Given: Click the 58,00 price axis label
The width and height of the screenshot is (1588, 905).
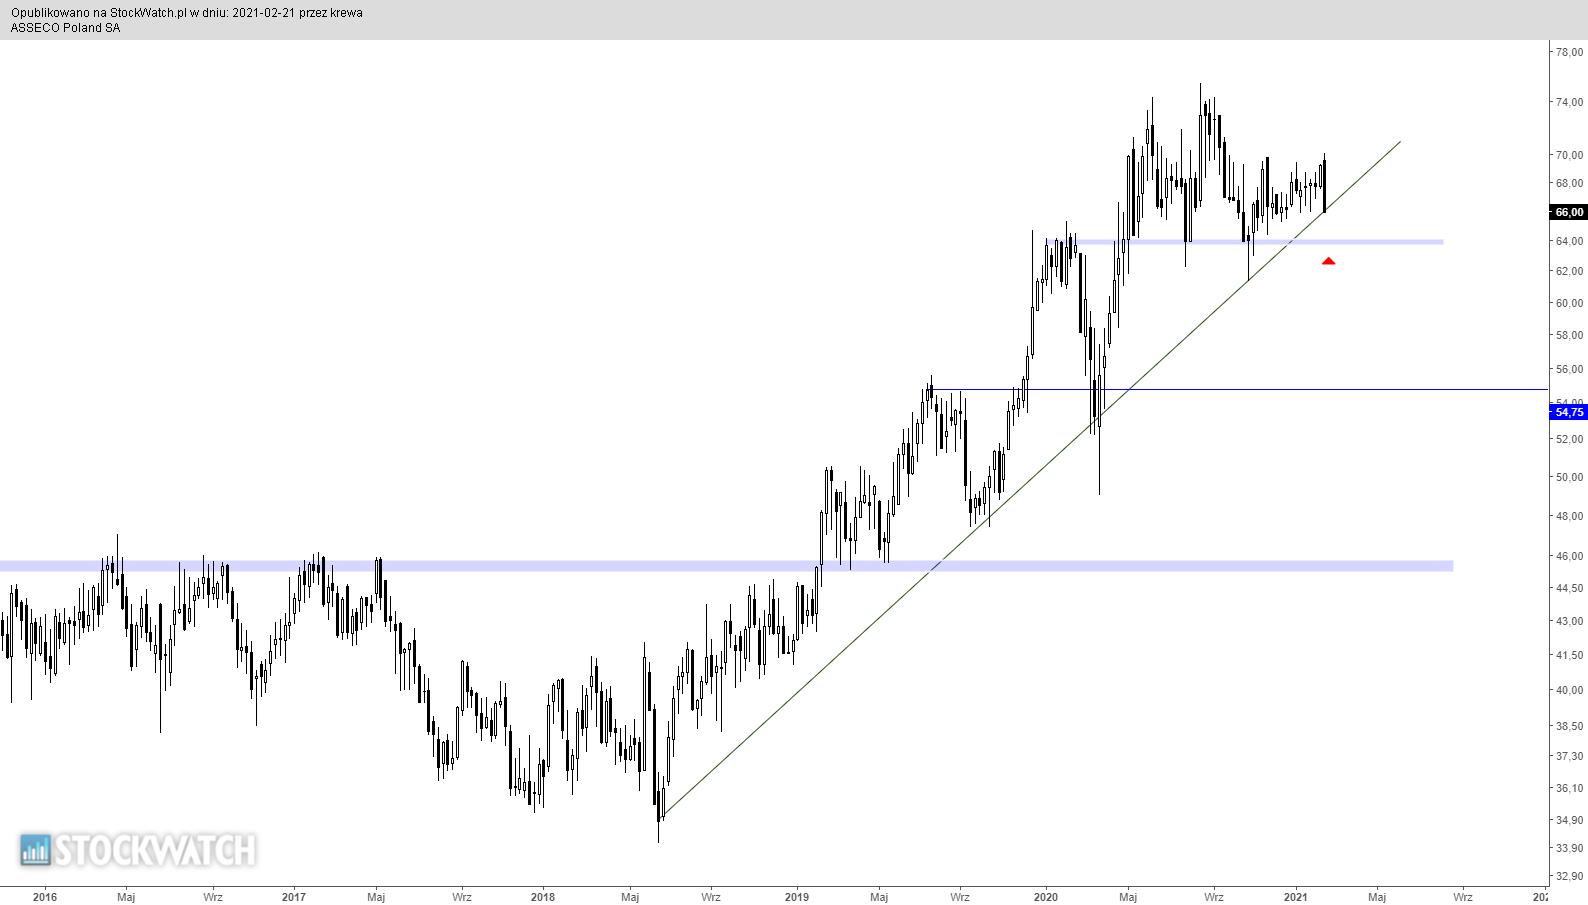Looking at the screenshot, I should point(1569,335).
